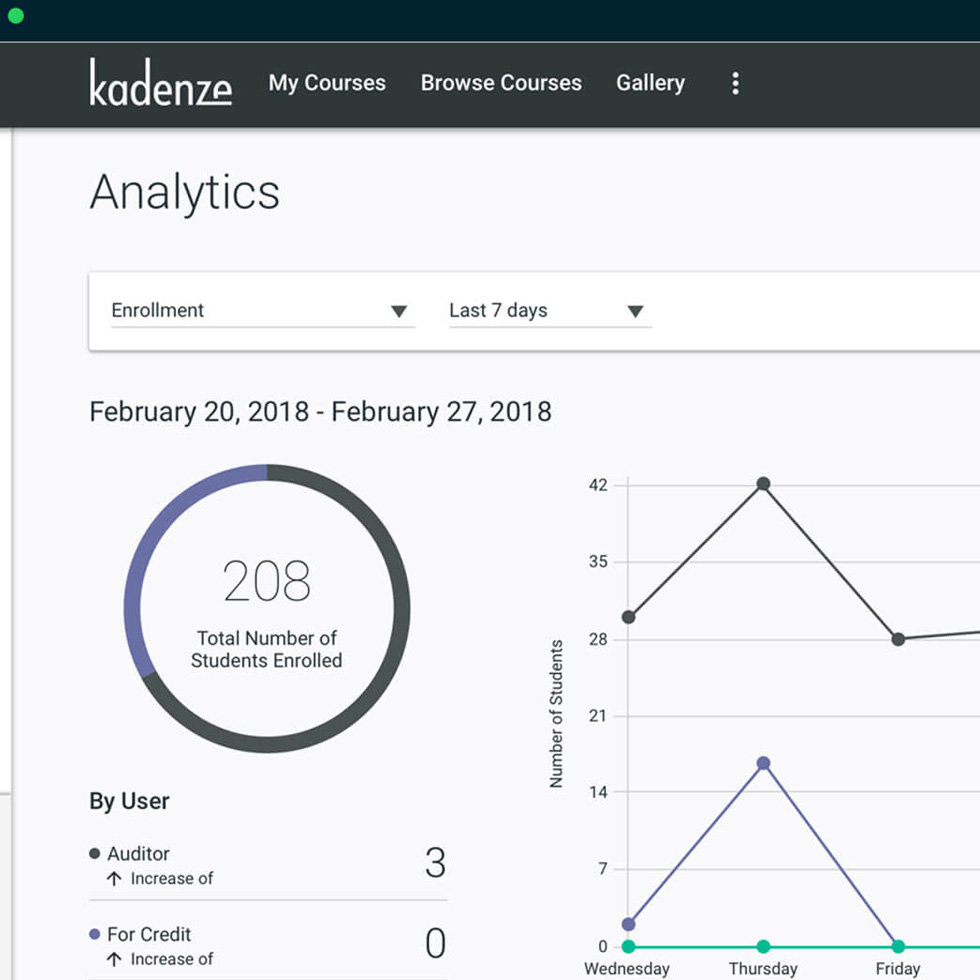Select the purple line's Thursday peak point
This screenshot has width=980, height=980.
(x=763, y=763)
